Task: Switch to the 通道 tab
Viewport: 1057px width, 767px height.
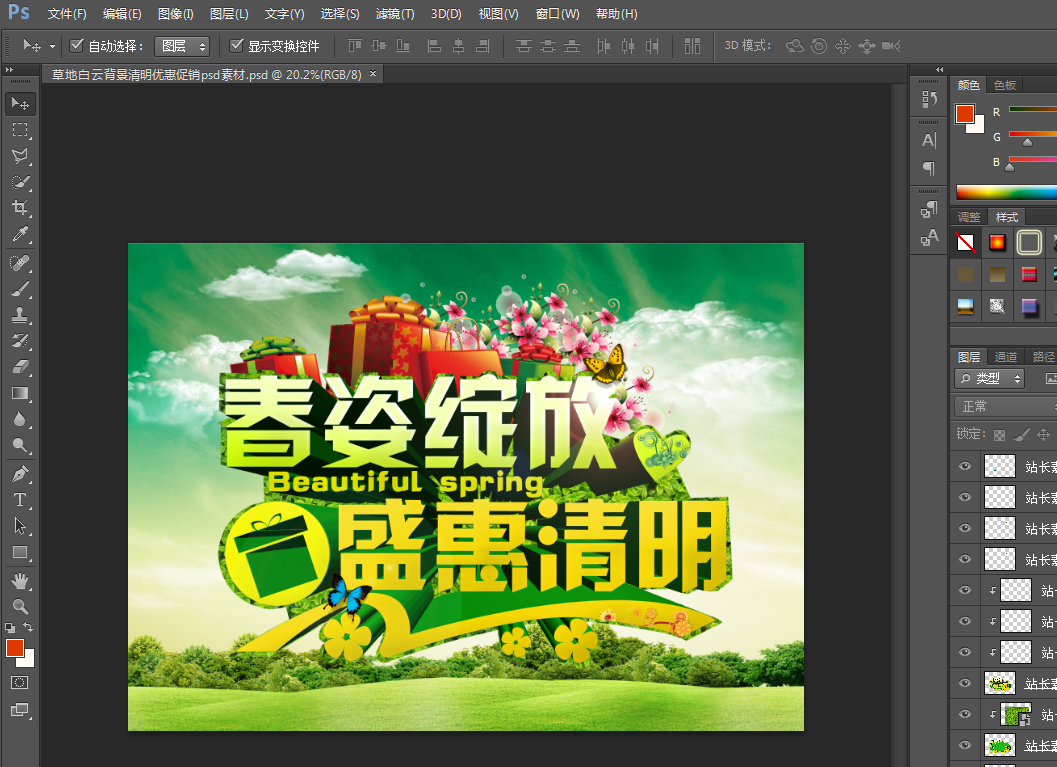Action: [1006, 357]
